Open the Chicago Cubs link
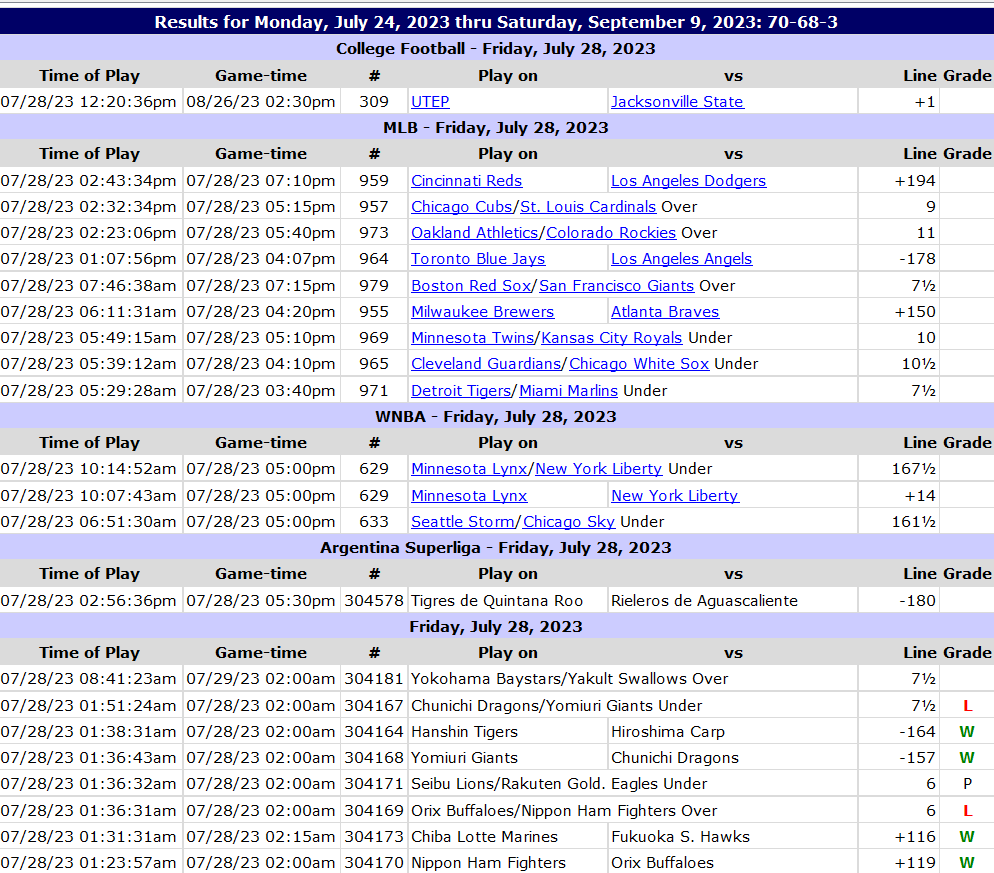The image size is (994, 873). (x=462, y=207)
